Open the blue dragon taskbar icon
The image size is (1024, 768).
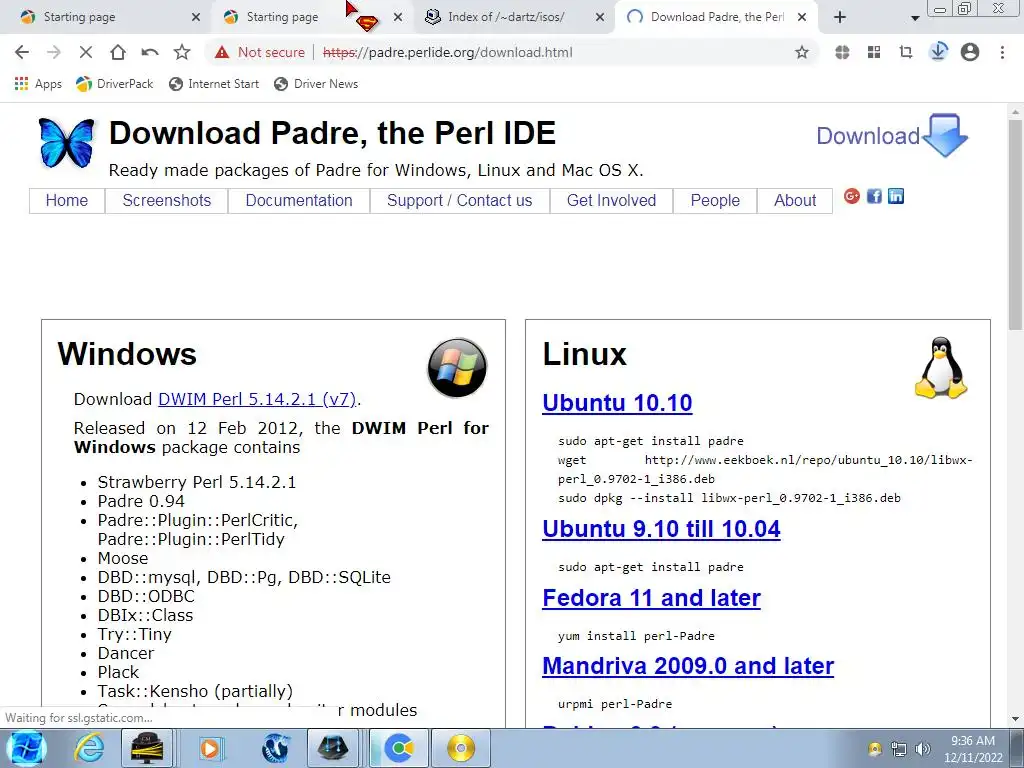point(275,748)
